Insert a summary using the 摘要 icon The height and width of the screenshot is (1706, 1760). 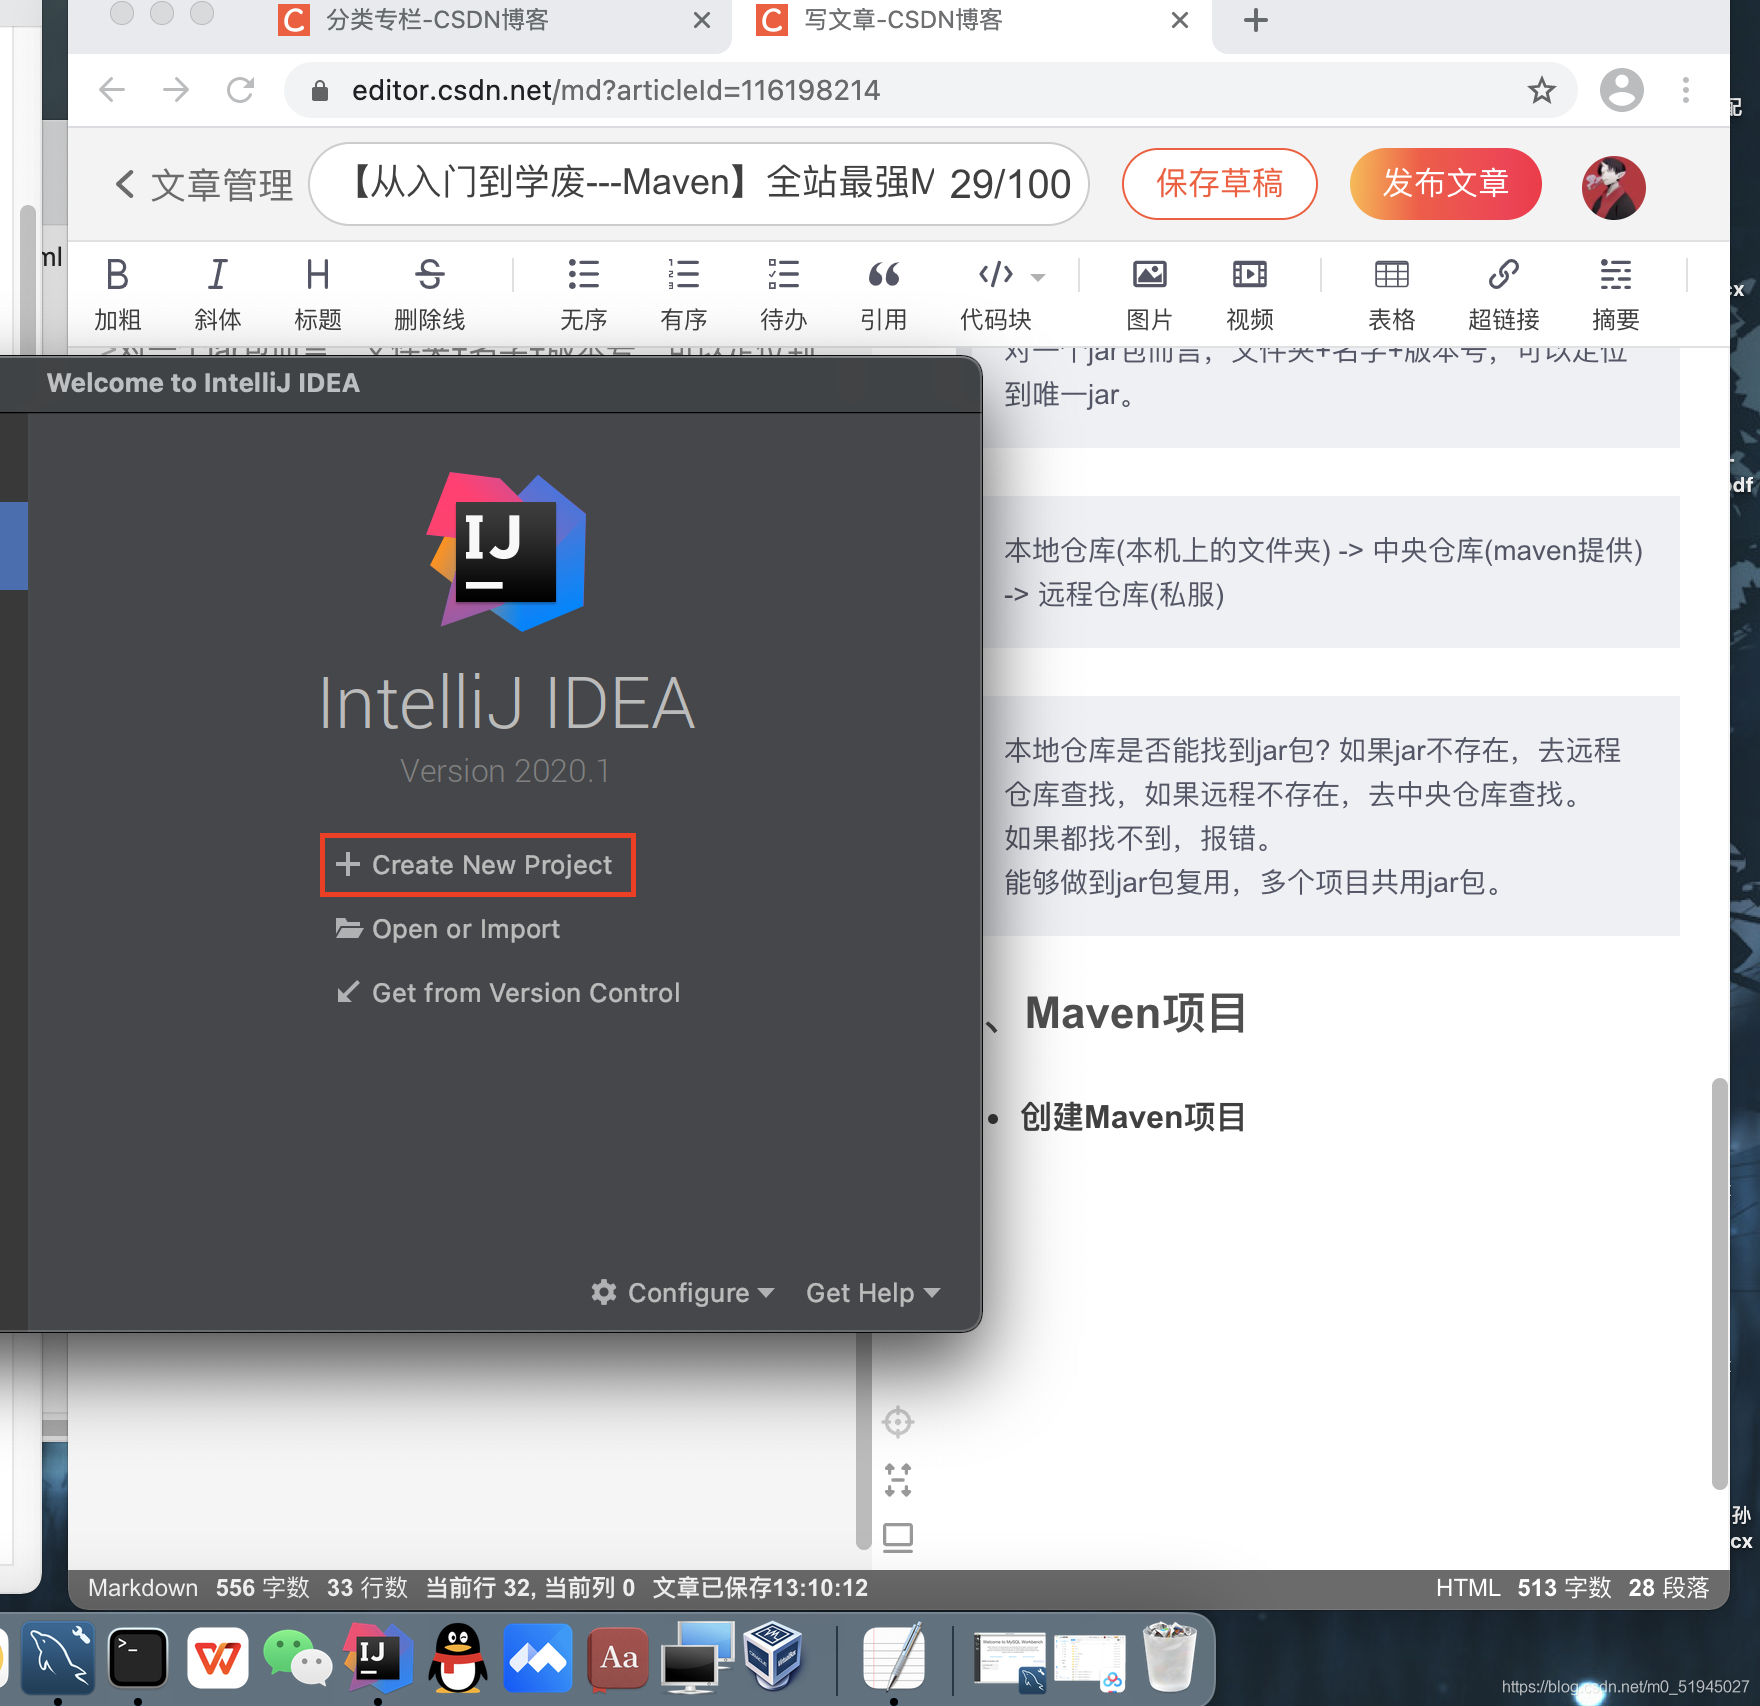[1615, 293]
